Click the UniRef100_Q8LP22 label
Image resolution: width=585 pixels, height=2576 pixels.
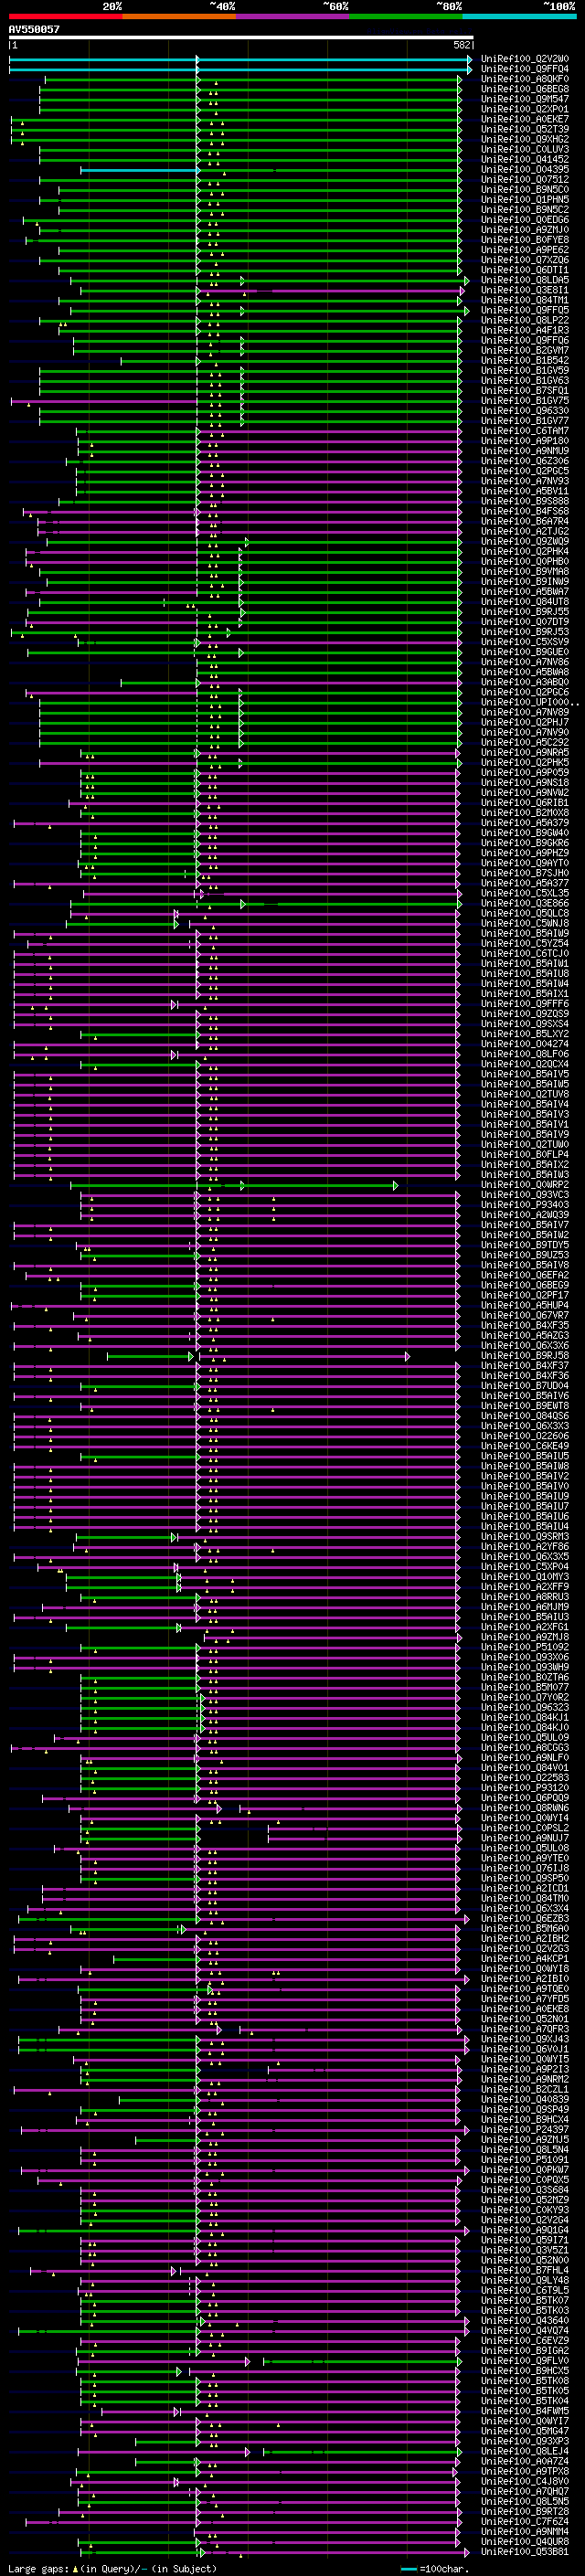pos(525,320)
